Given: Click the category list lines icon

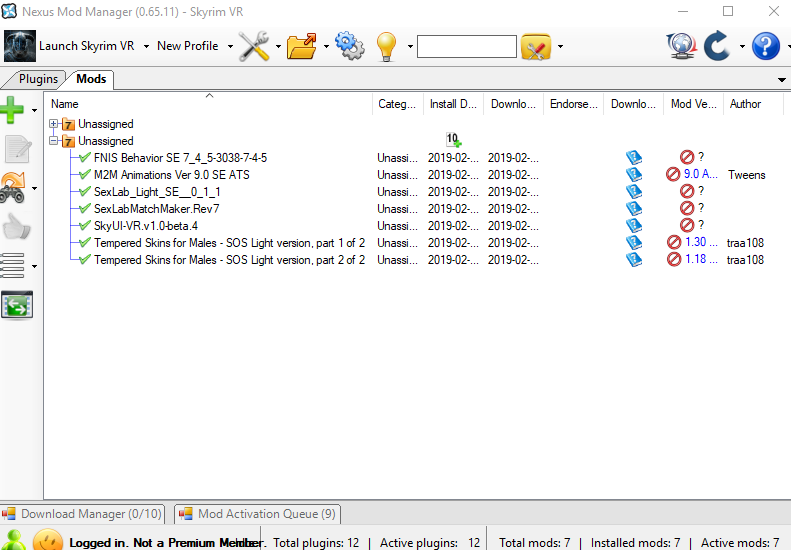Looking at the screenshot, I should [12, 266].
